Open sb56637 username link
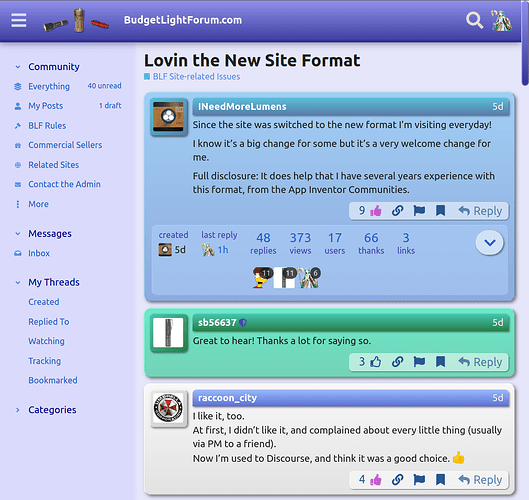This screenshot has width=529, height=500. click(217, 323)
